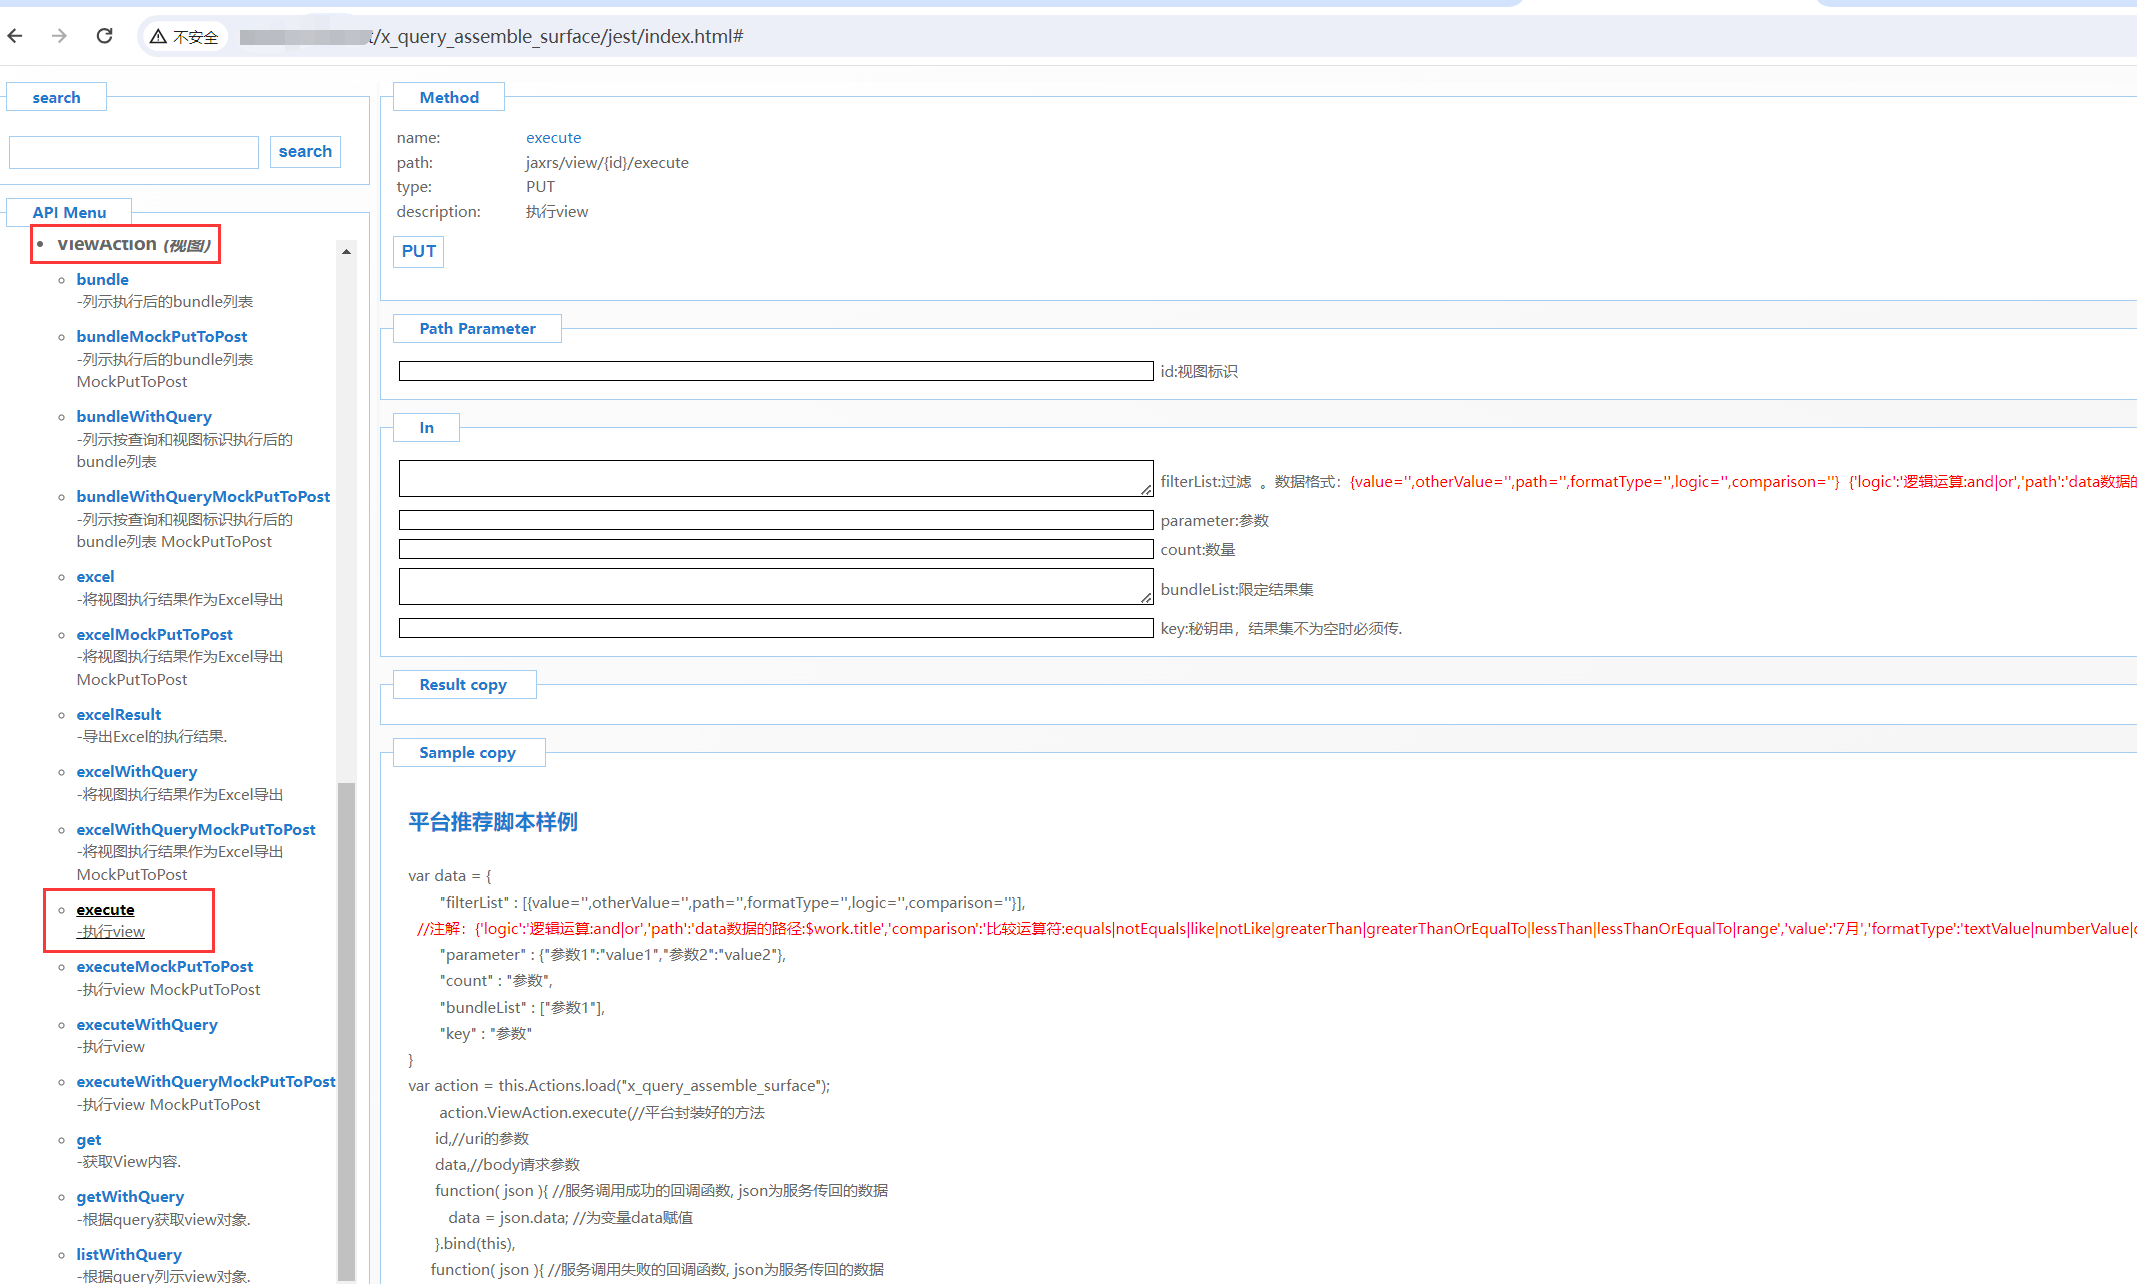This screenshot has width=2137, height=1284.
Task: Click the not-secure warning icon
Action: click(159, 37)
